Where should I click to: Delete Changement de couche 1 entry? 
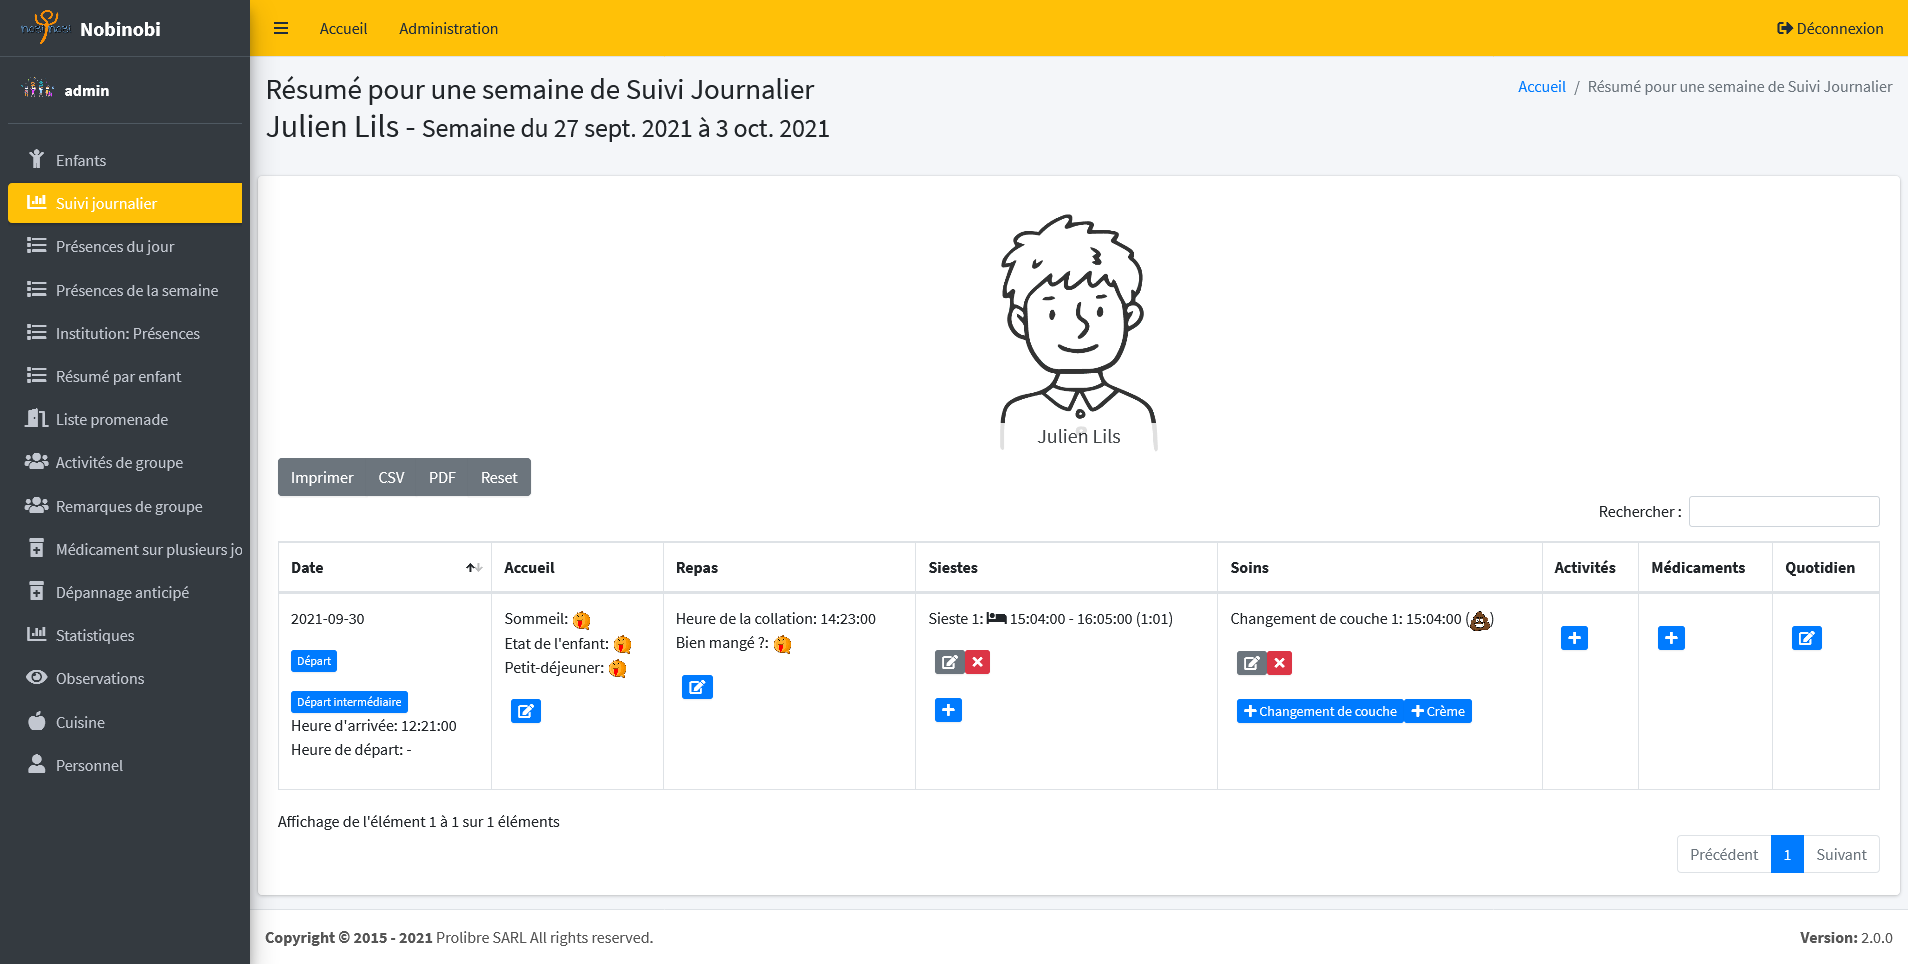[1280, 663]
